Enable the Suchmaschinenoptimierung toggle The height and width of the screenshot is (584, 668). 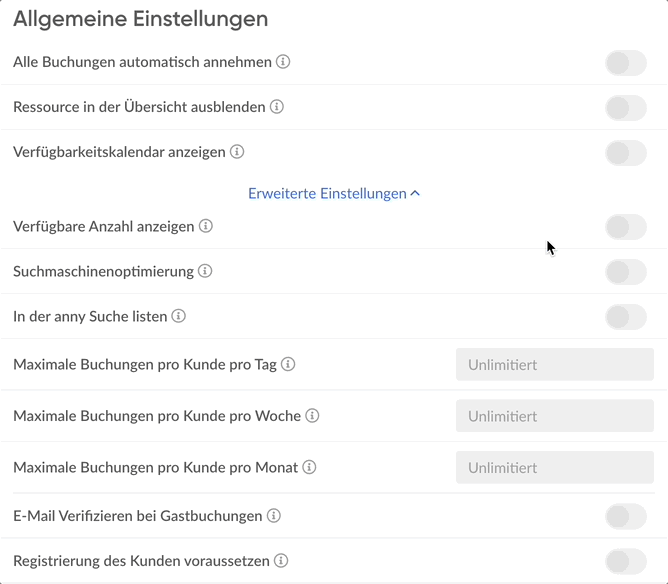coord(626,272)
